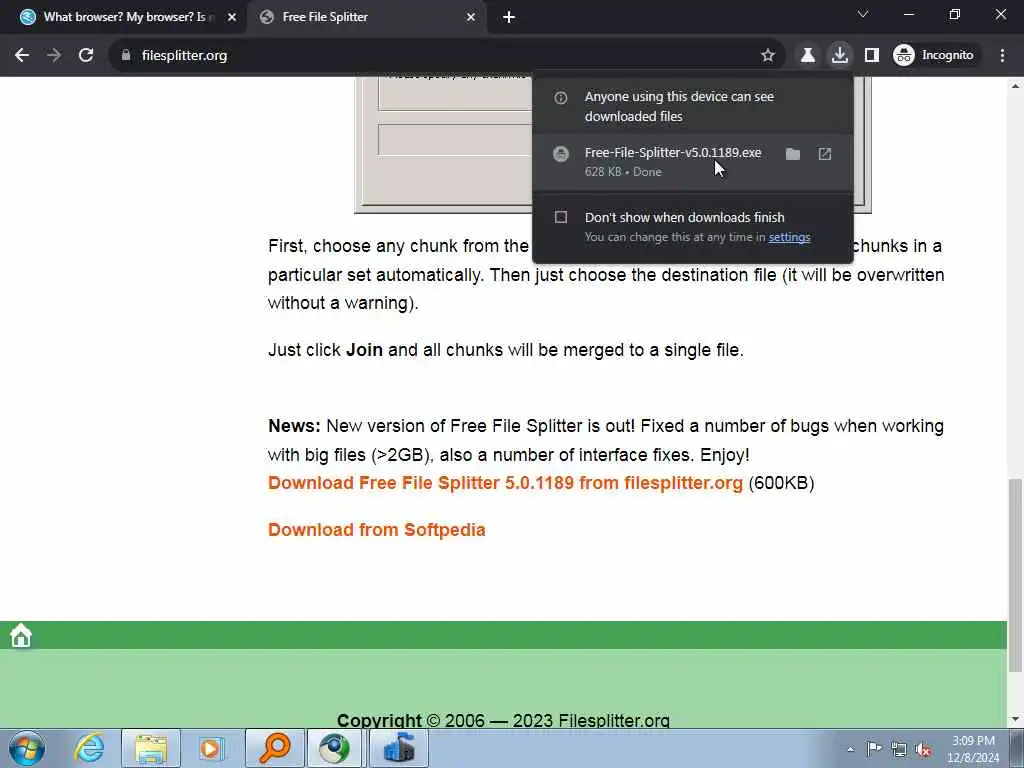Reload the filesplitter.org page
The image size is (1024, 768).
[x=86, y=56]
